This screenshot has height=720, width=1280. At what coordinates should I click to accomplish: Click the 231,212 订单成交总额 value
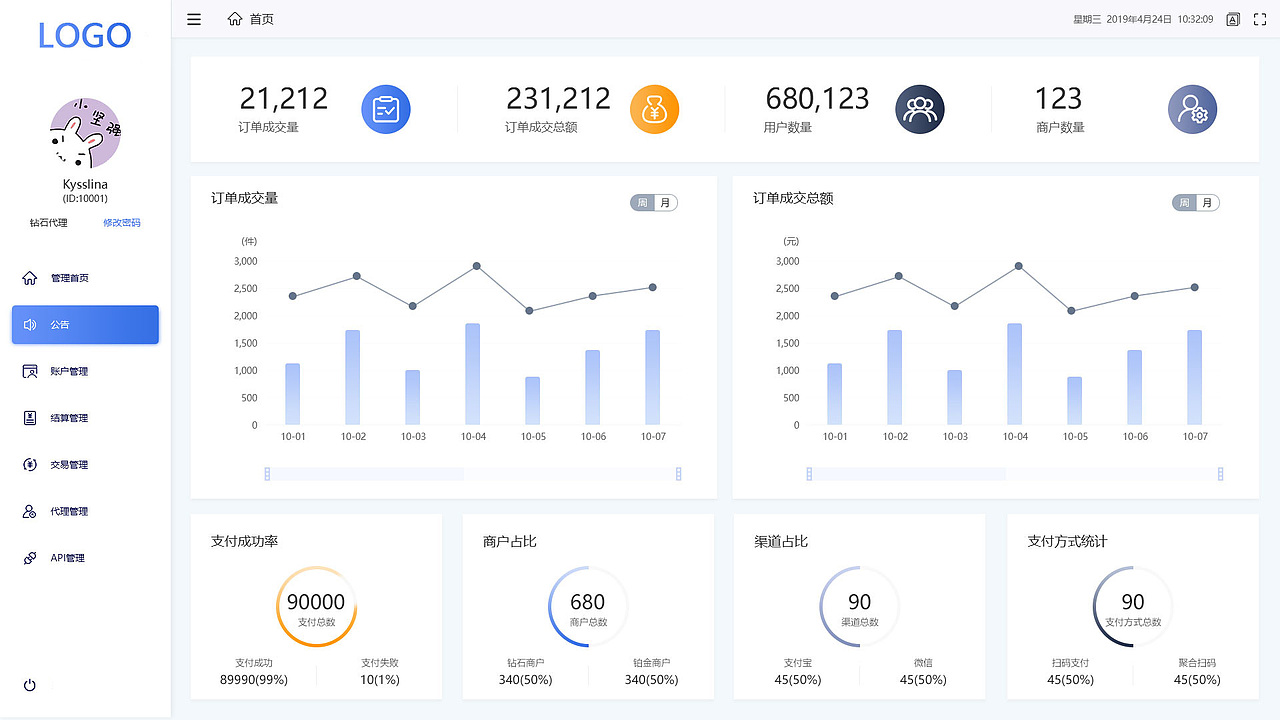[x=558, y=98]
